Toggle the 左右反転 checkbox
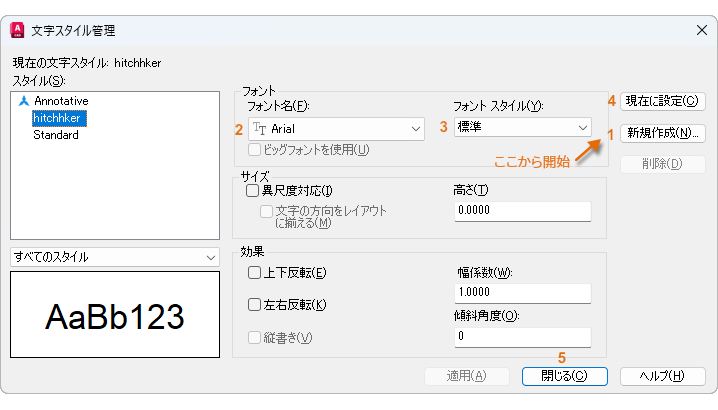The height and width of the screenshot is (410, 718). coord(254,304)
